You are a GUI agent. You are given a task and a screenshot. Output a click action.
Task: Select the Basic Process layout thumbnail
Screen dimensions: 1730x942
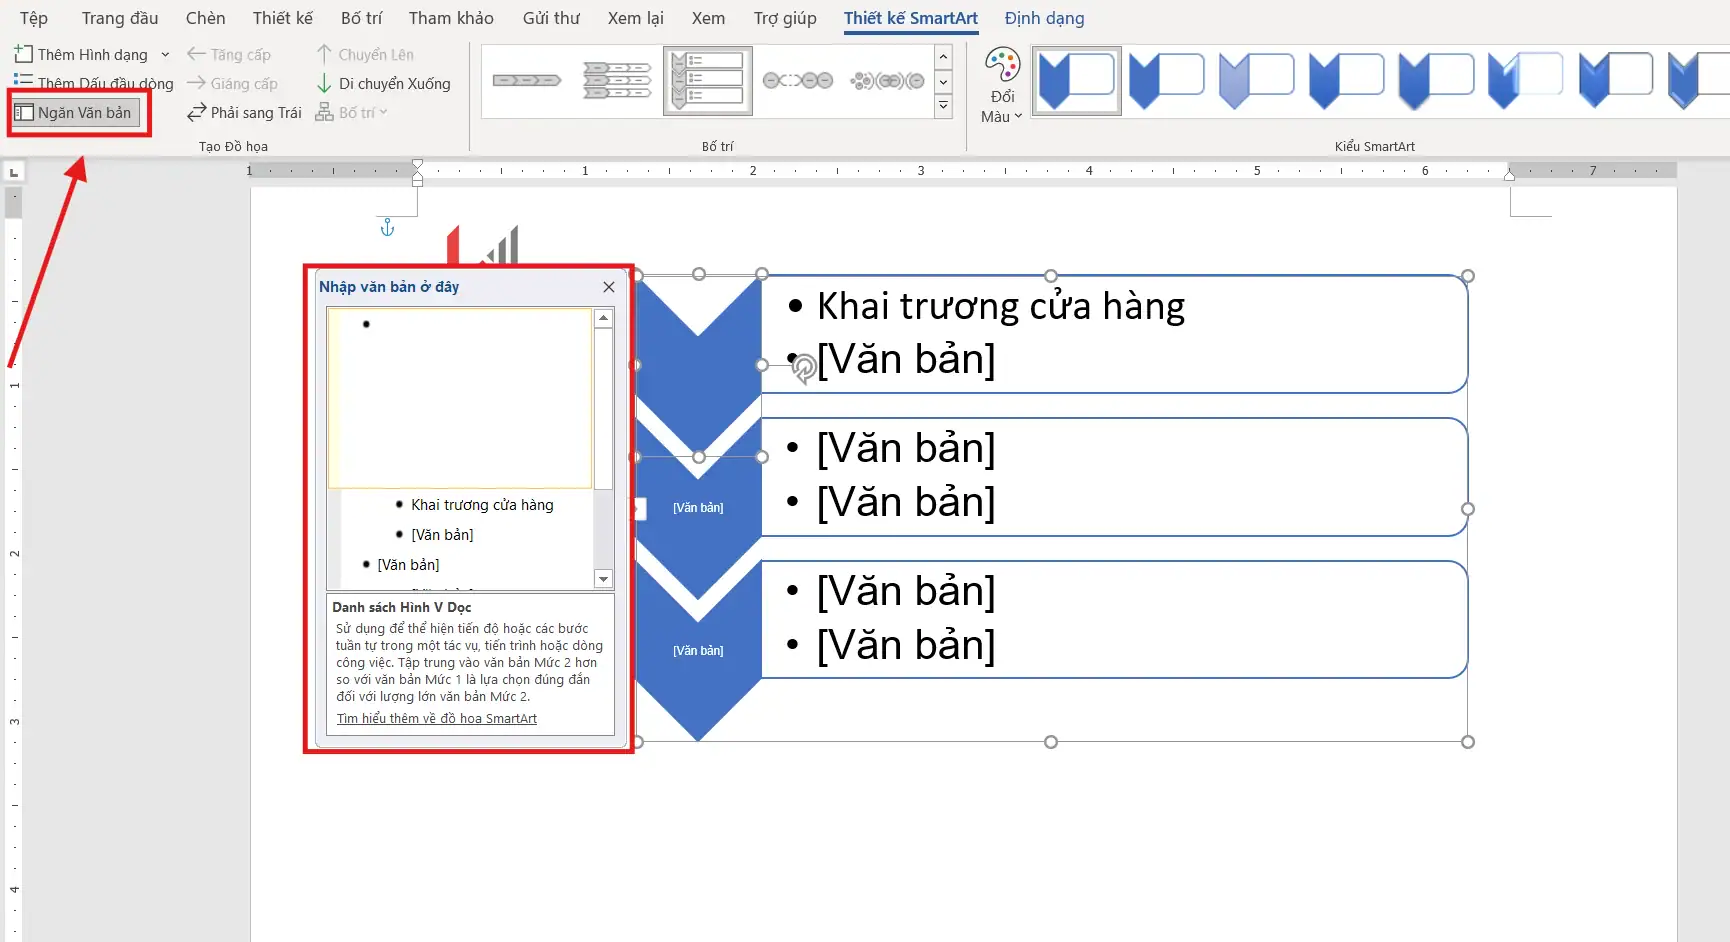click(527, 80)
